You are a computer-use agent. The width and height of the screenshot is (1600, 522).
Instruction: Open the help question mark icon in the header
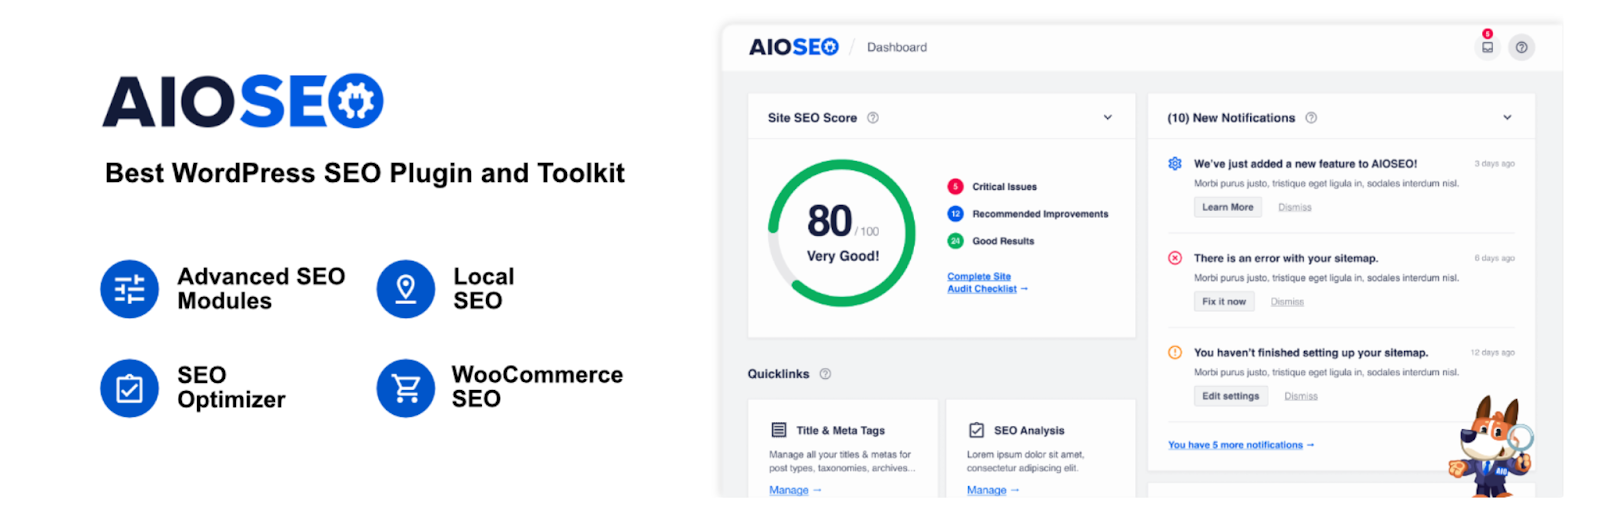click(1521, 47)
